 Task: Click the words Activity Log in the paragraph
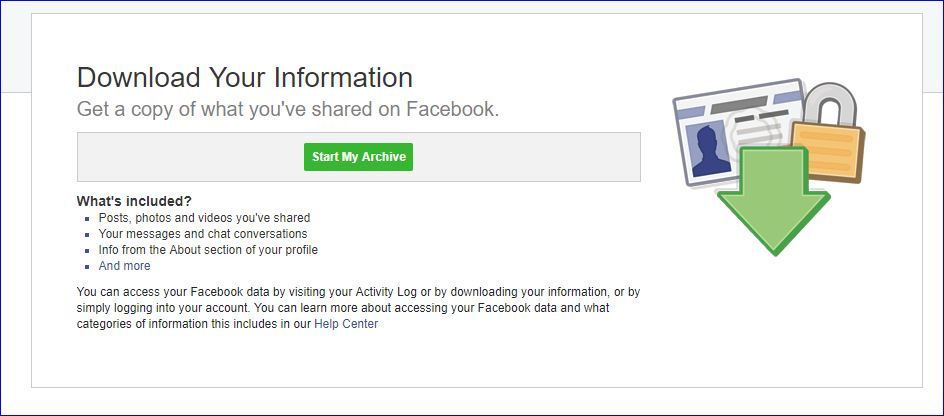point(385,292)
